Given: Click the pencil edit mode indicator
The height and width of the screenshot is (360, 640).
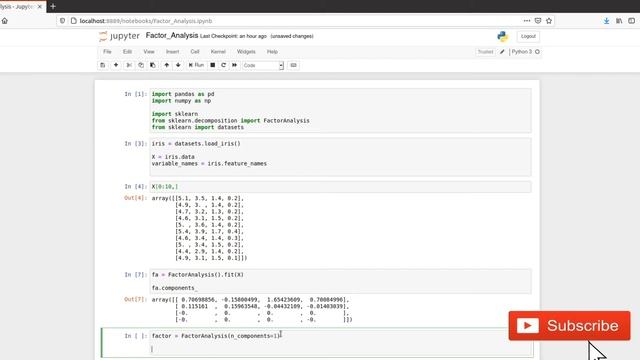Looking at the screenshot, I should point(502,52).
